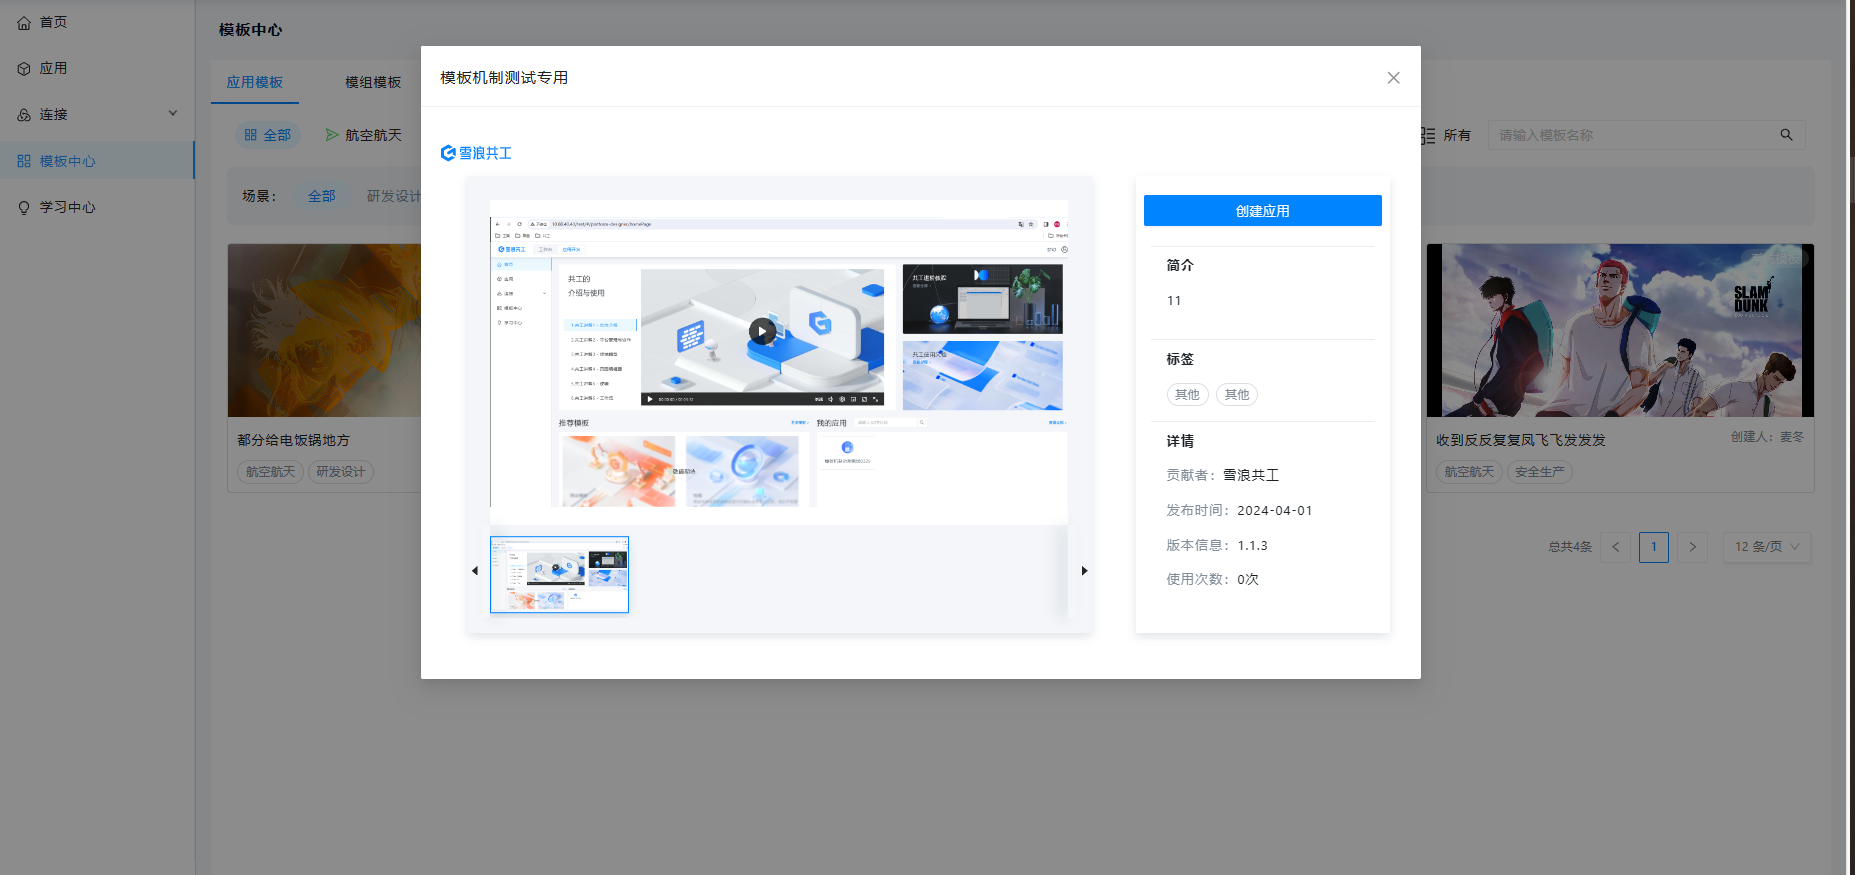This screenshot has height=875, width=1855.
Task: Select the highlighted preview thumbnail
Action: (x=559, y=575)
